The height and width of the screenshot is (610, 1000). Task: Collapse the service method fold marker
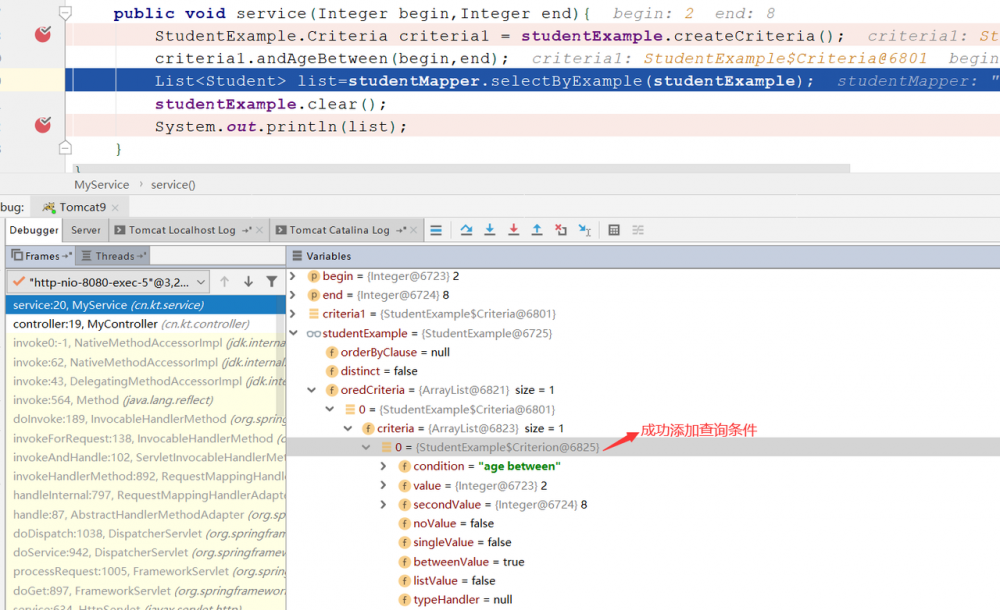click(x=65, y=14)
